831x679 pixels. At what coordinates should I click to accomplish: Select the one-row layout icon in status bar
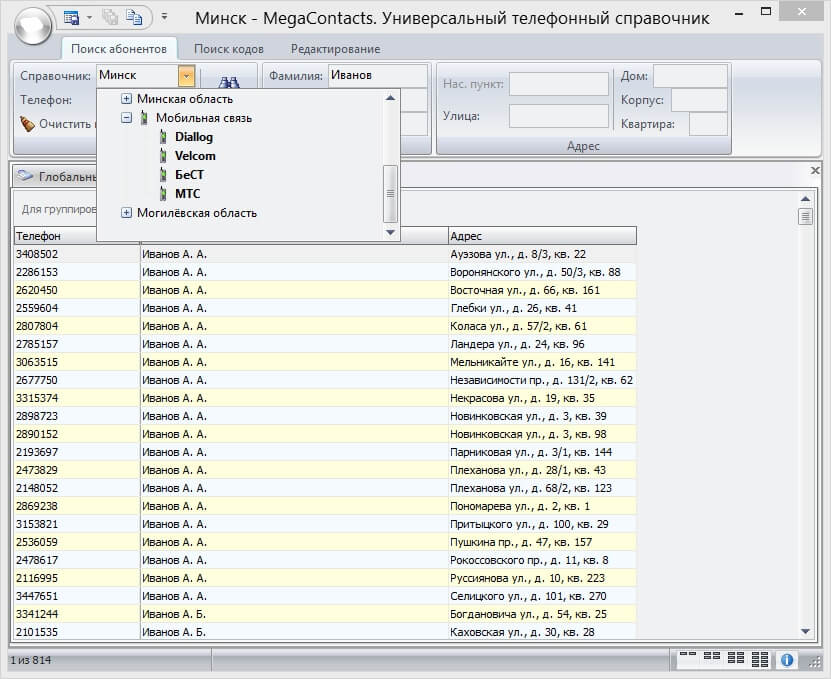688,659
